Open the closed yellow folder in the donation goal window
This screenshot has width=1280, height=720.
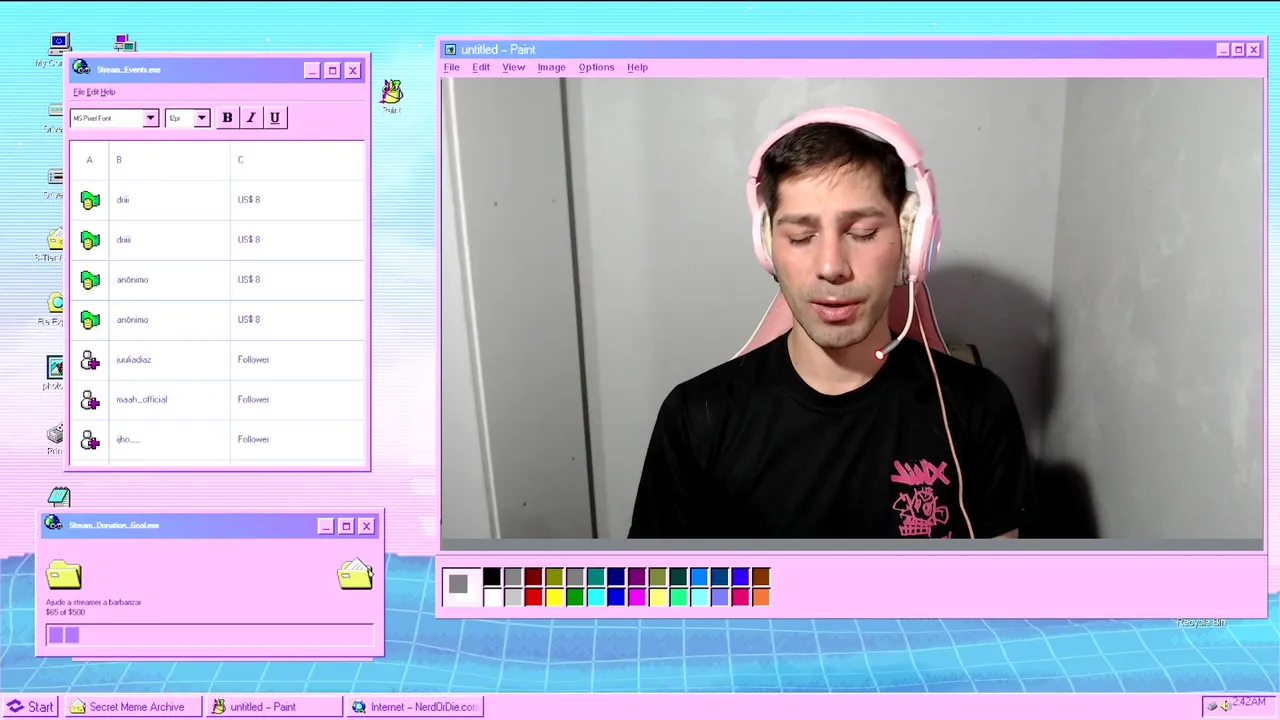(x=64, y=574)
